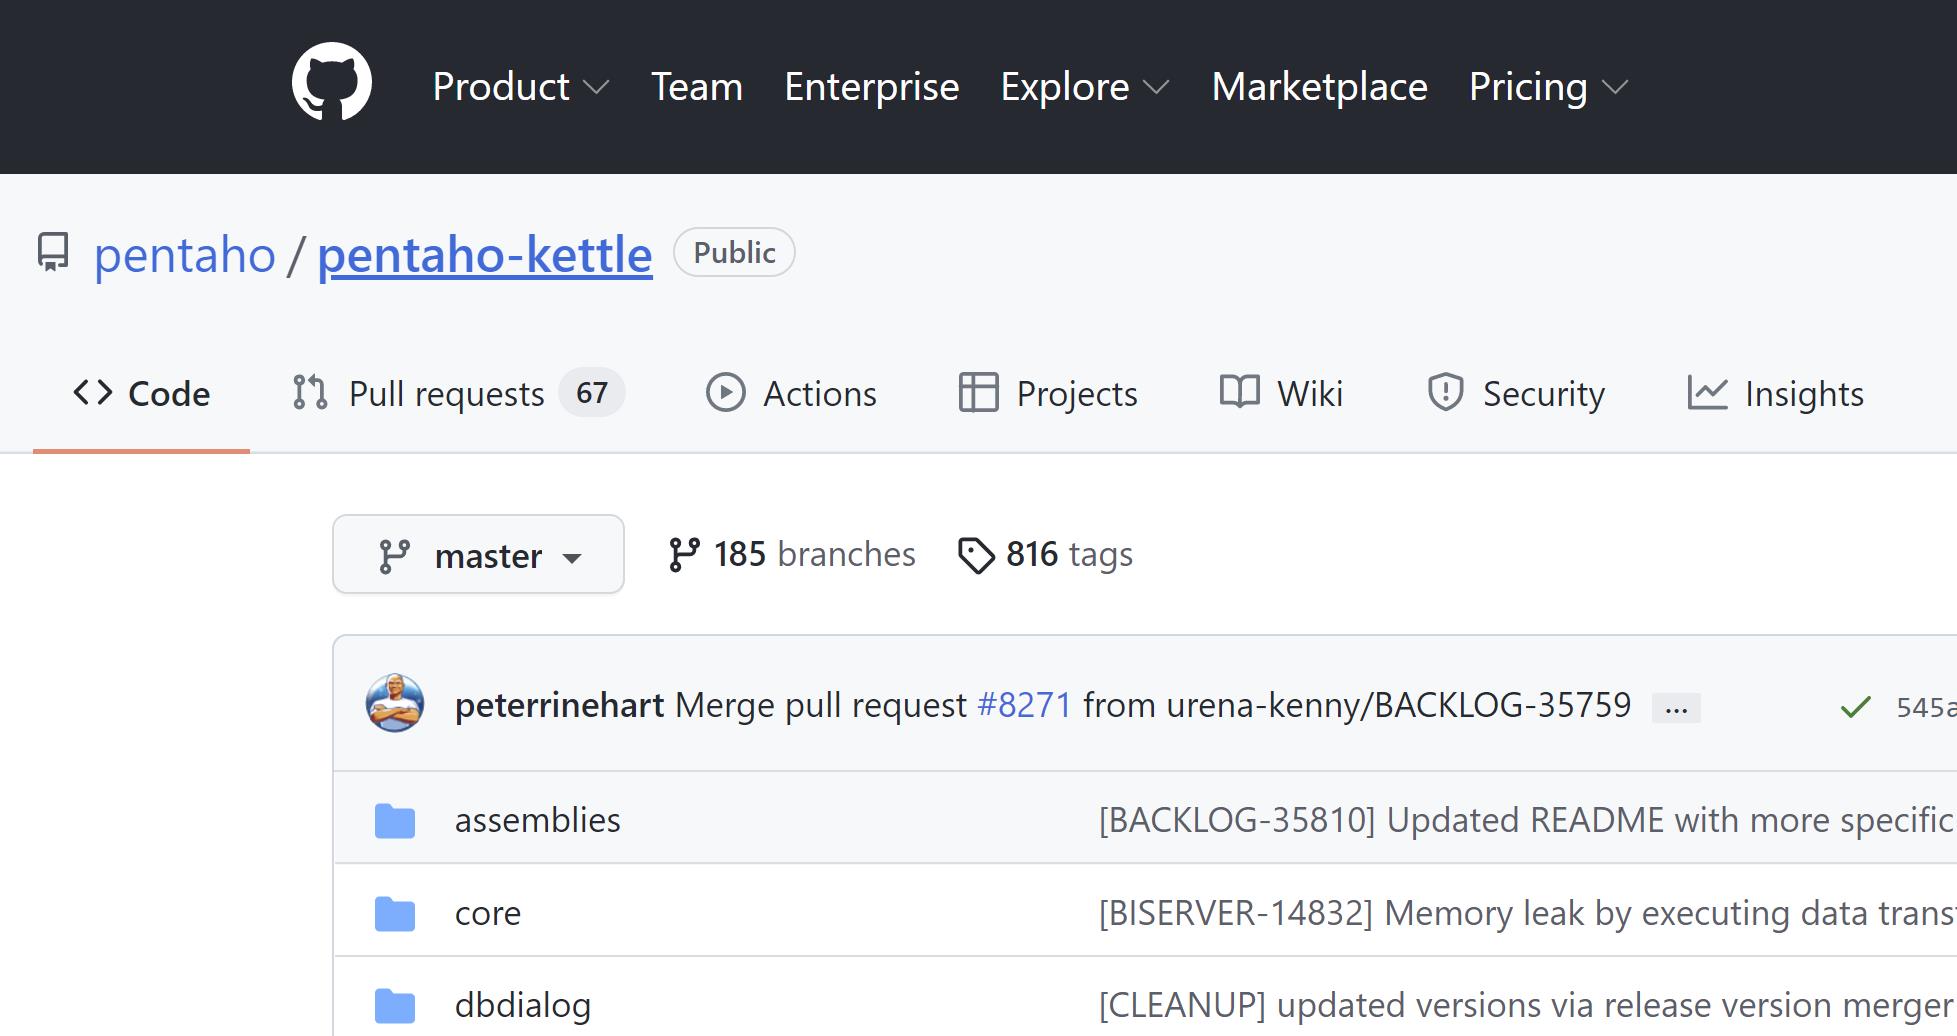Open the BACKLOG-35810 commit message
This screenshot has height=1036, width=1957.
tap(1527, 821)
